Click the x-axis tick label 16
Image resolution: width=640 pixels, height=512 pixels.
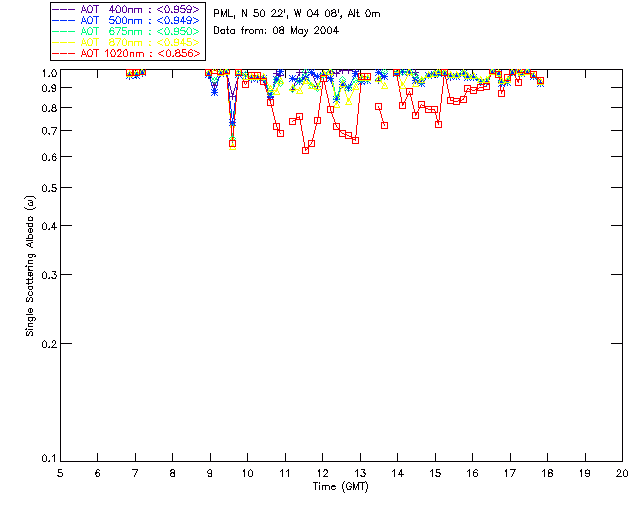[472, 473]
